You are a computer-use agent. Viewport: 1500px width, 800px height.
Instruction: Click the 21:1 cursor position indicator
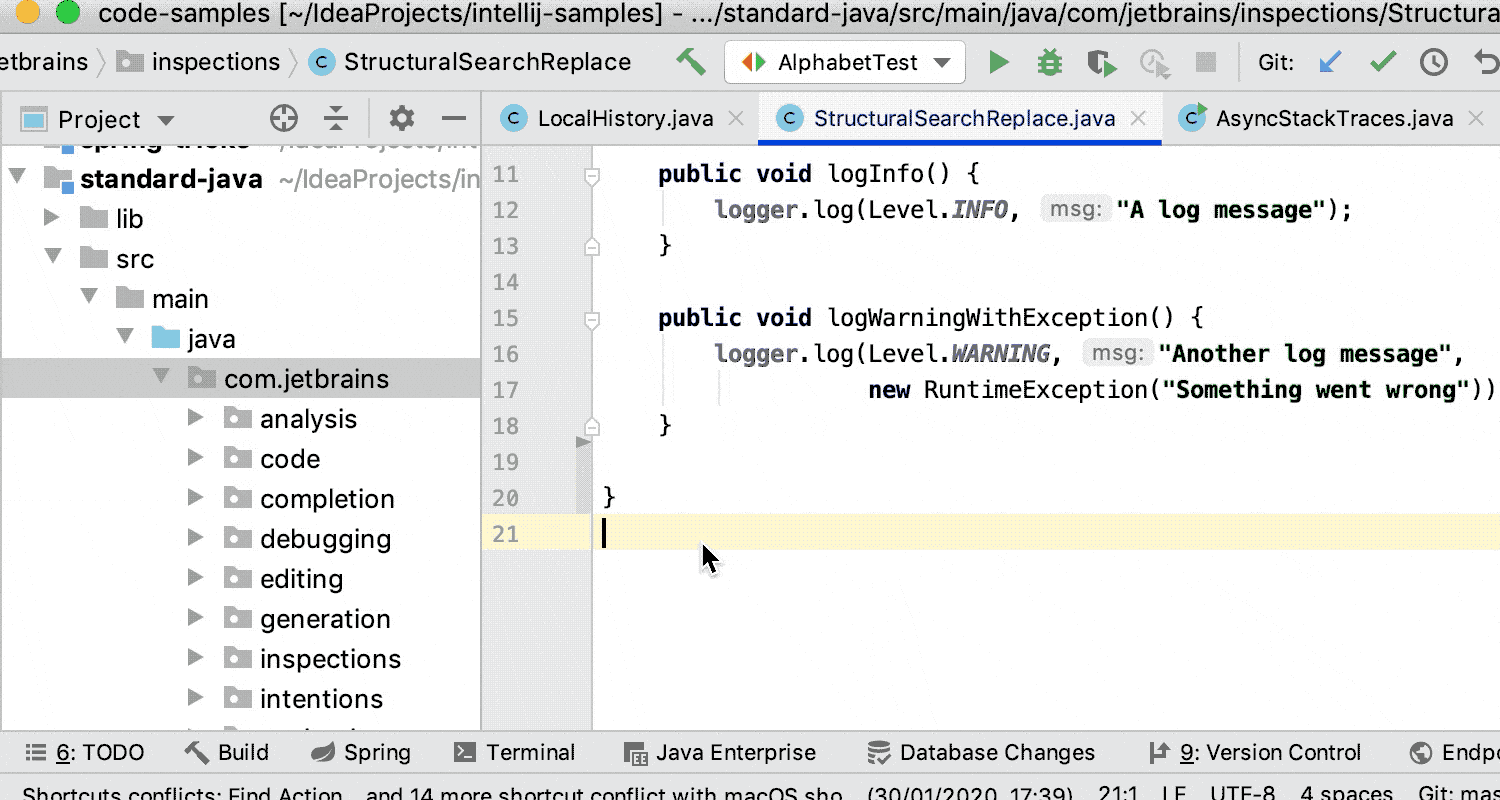pos(1118,793)
